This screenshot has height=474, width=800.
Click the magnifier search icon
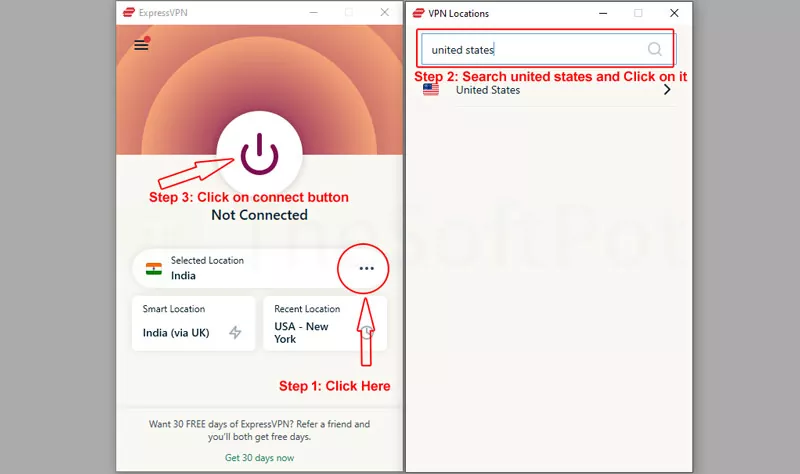pyautogui.click(x=655, y=49)
